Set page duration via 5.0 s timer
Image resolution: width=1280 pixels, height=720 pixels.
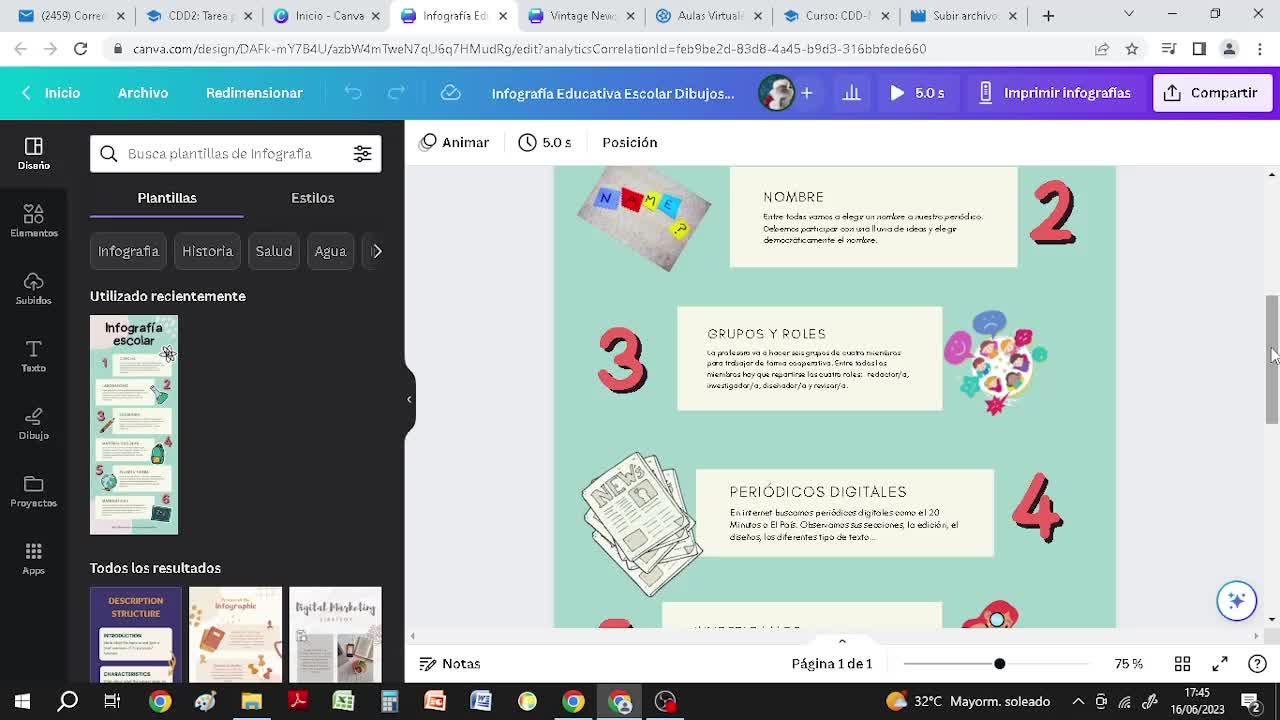(x=545, y=143)
